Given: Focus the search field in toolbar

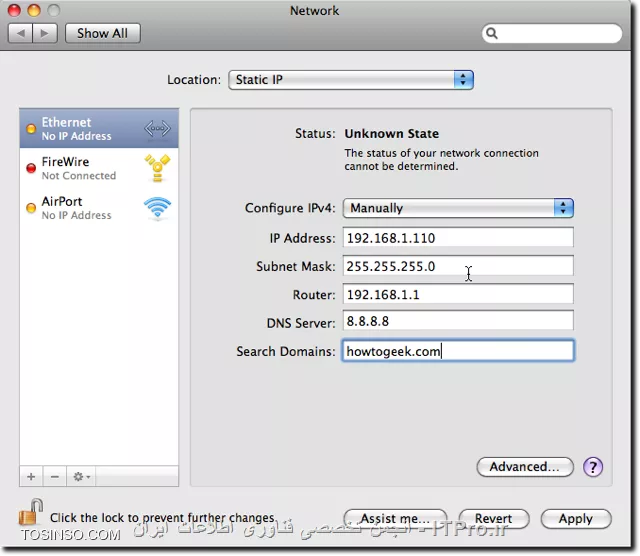Looking at the screenshot, I should pyautogui.click(x=552, y=33).
